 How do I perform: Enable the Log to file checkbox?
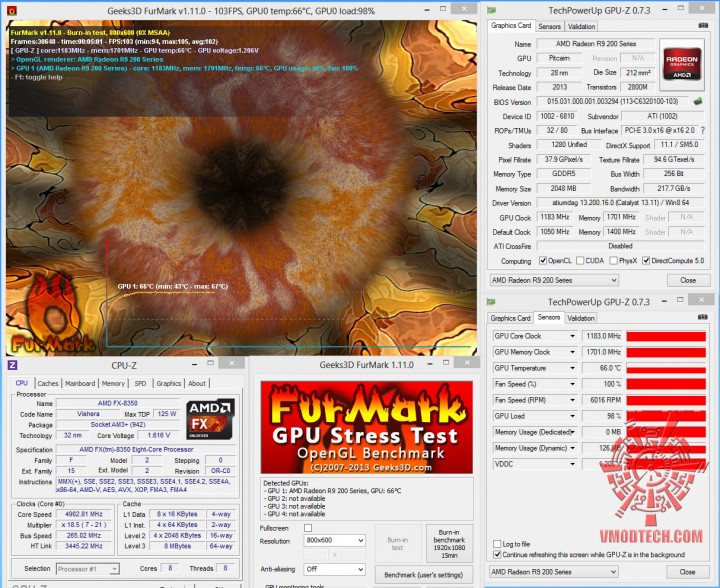(x=497, y=544)
